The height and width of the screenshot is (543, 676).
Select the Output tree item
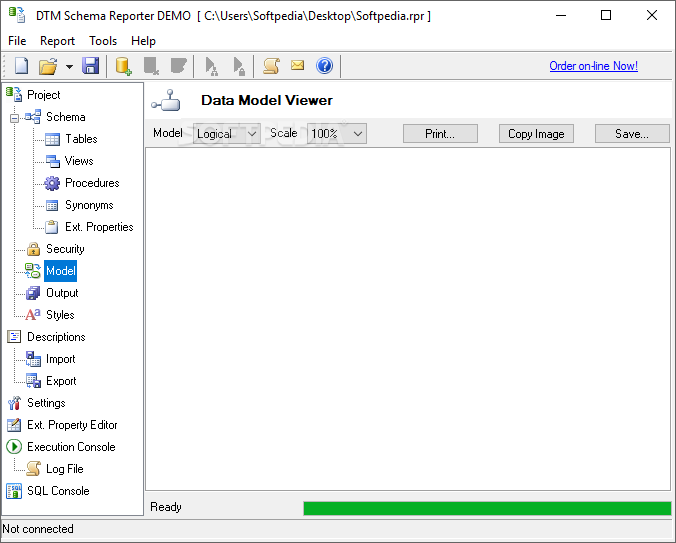coord(62,293)
